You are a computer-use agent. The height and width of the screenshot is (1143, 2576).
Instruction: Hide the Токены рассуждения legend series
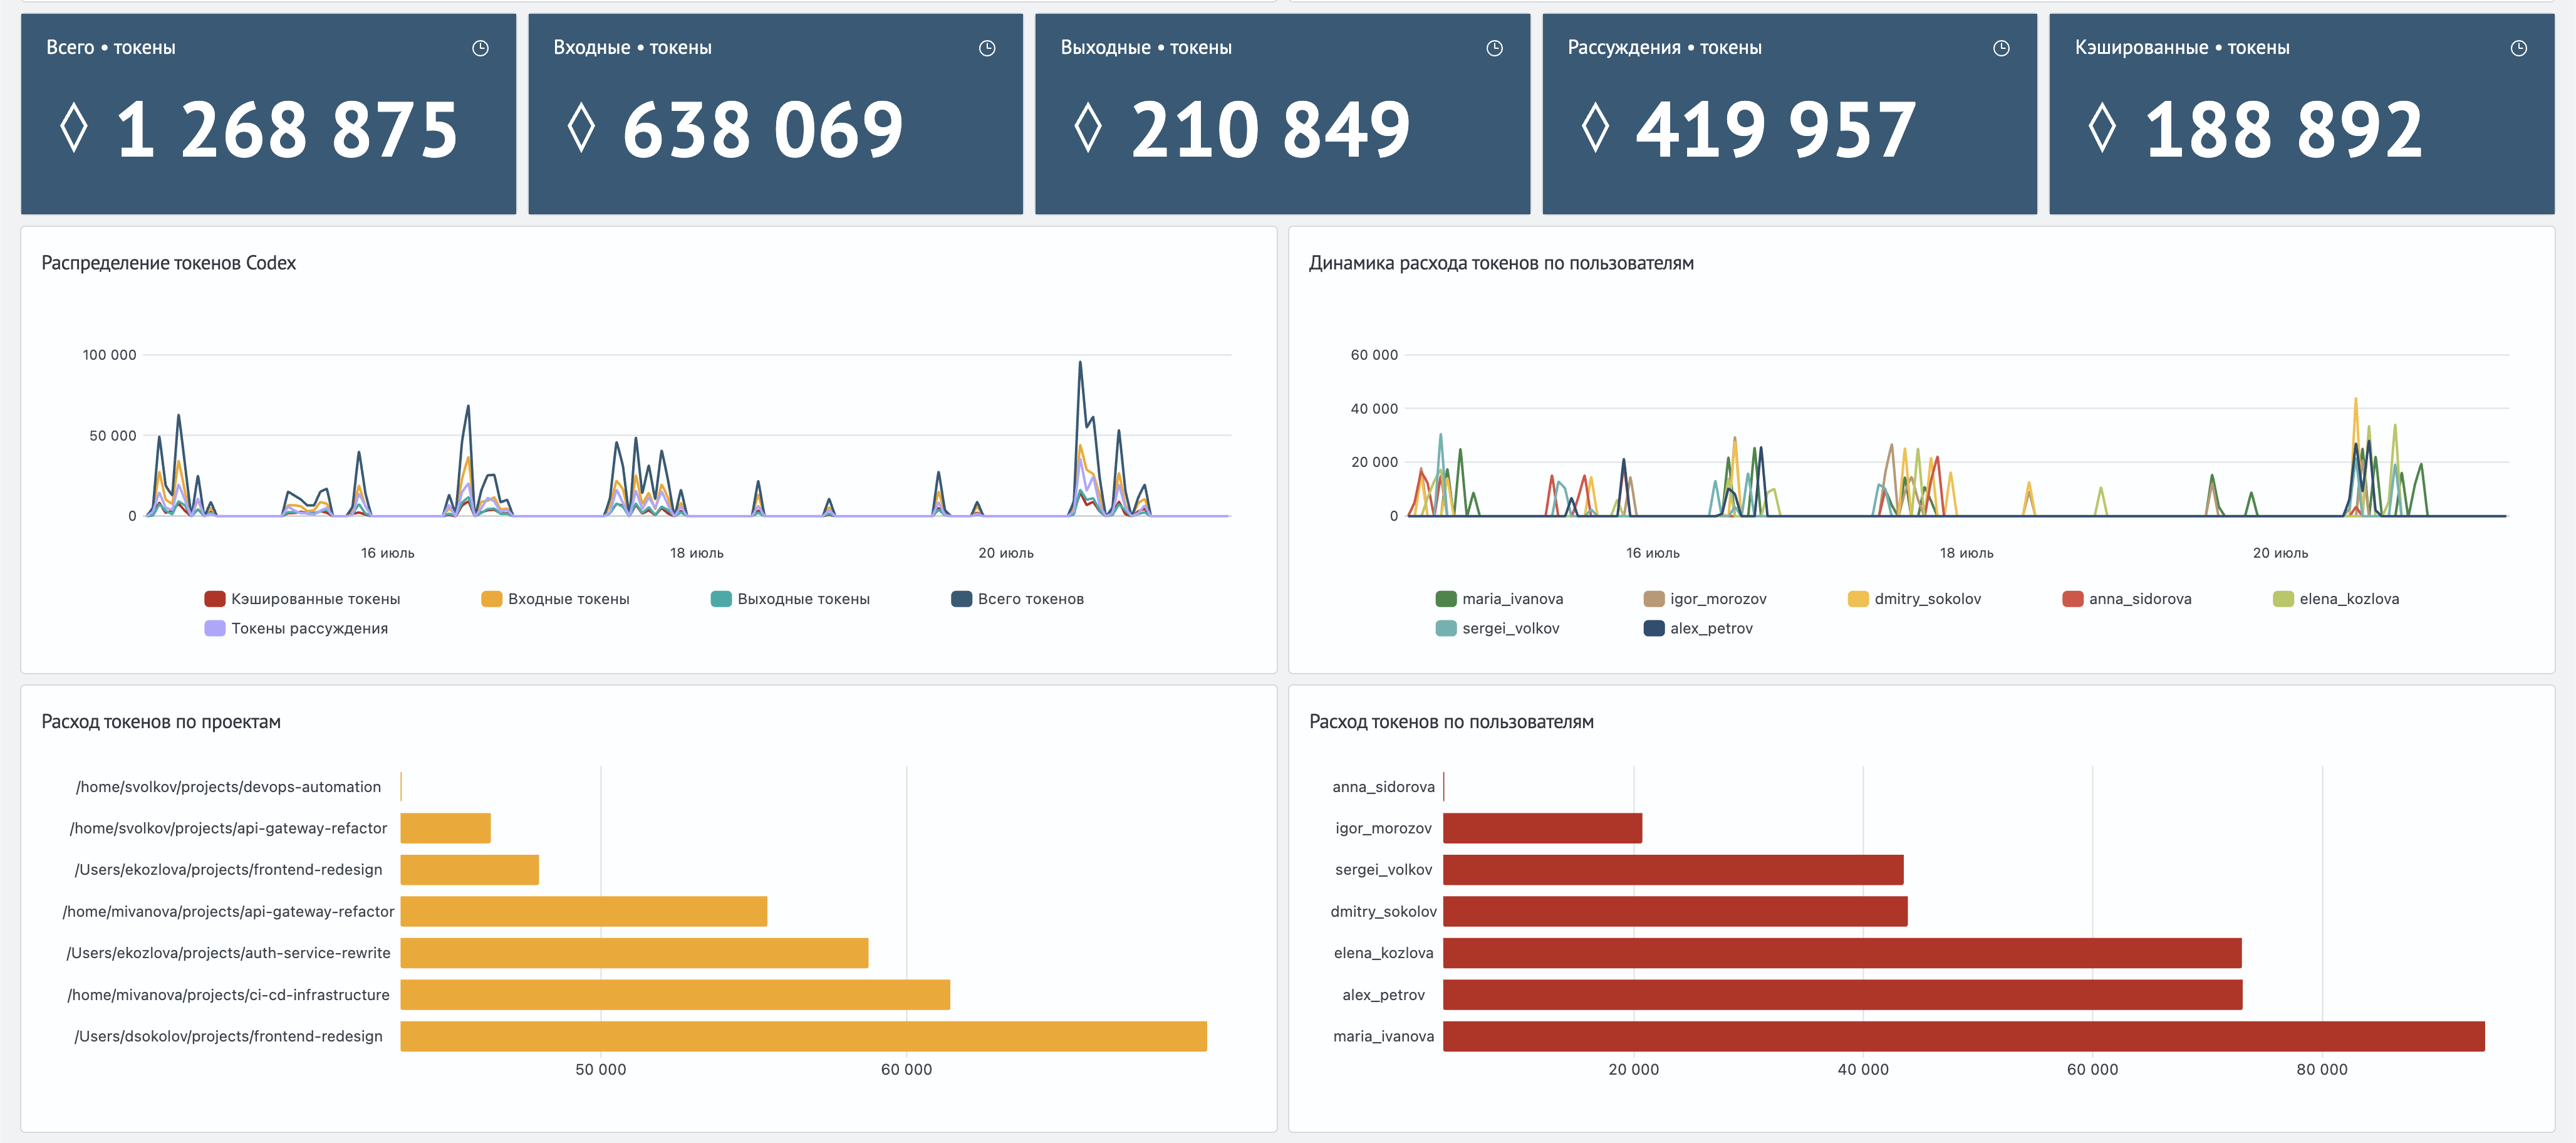coord(296,628)
